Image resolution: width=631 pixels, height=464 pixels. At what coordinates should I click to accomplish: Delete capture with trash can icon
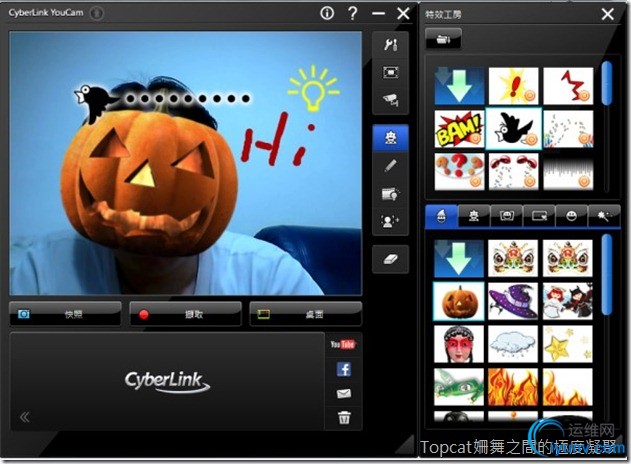[344, 417]
